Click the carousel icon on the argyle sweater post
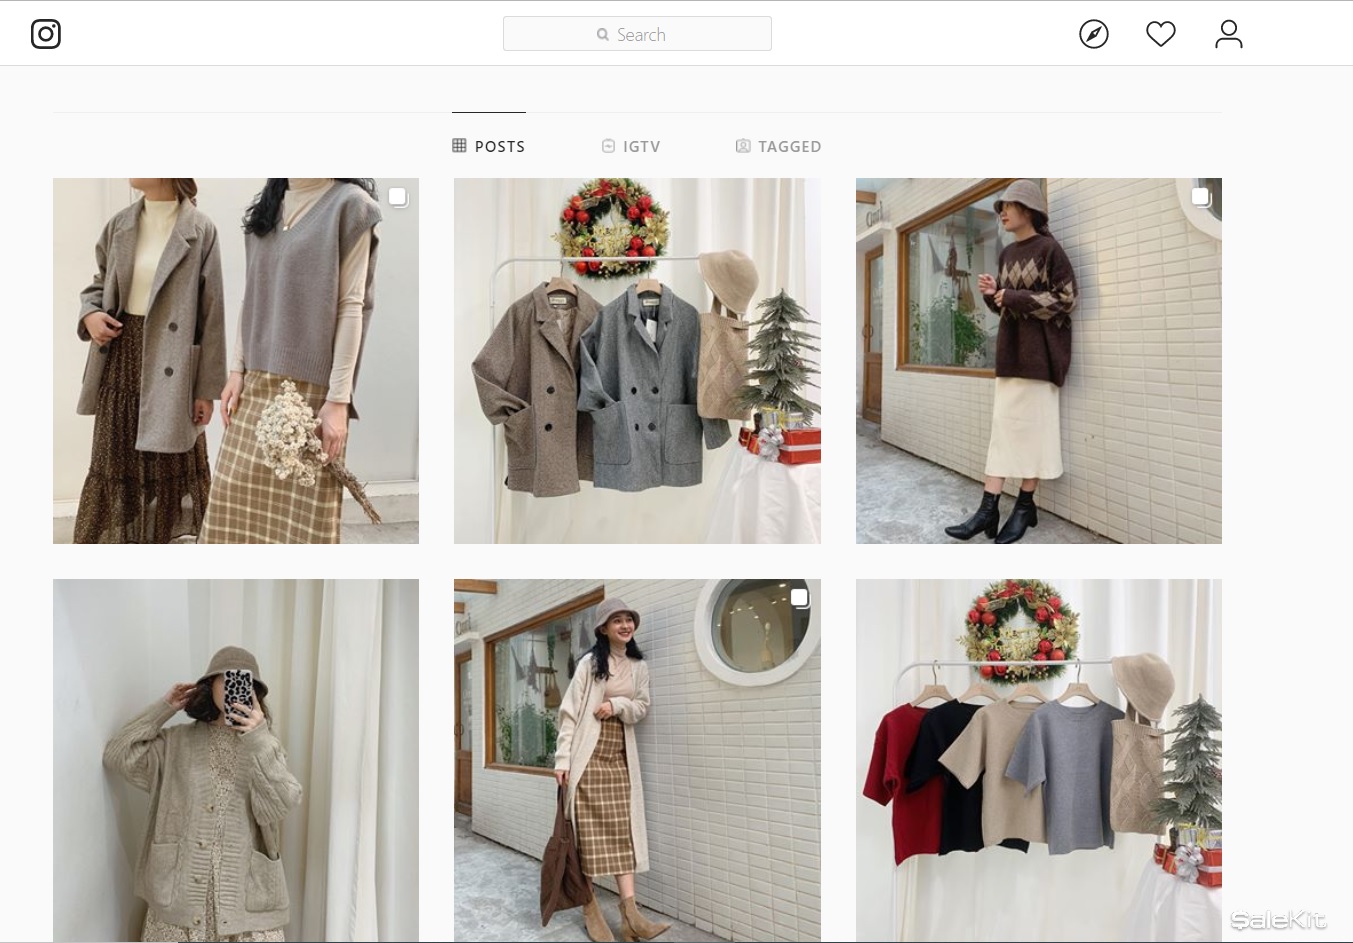Image resolution: width=1353 pixels, height=943 pixels. coord(1199,197)
